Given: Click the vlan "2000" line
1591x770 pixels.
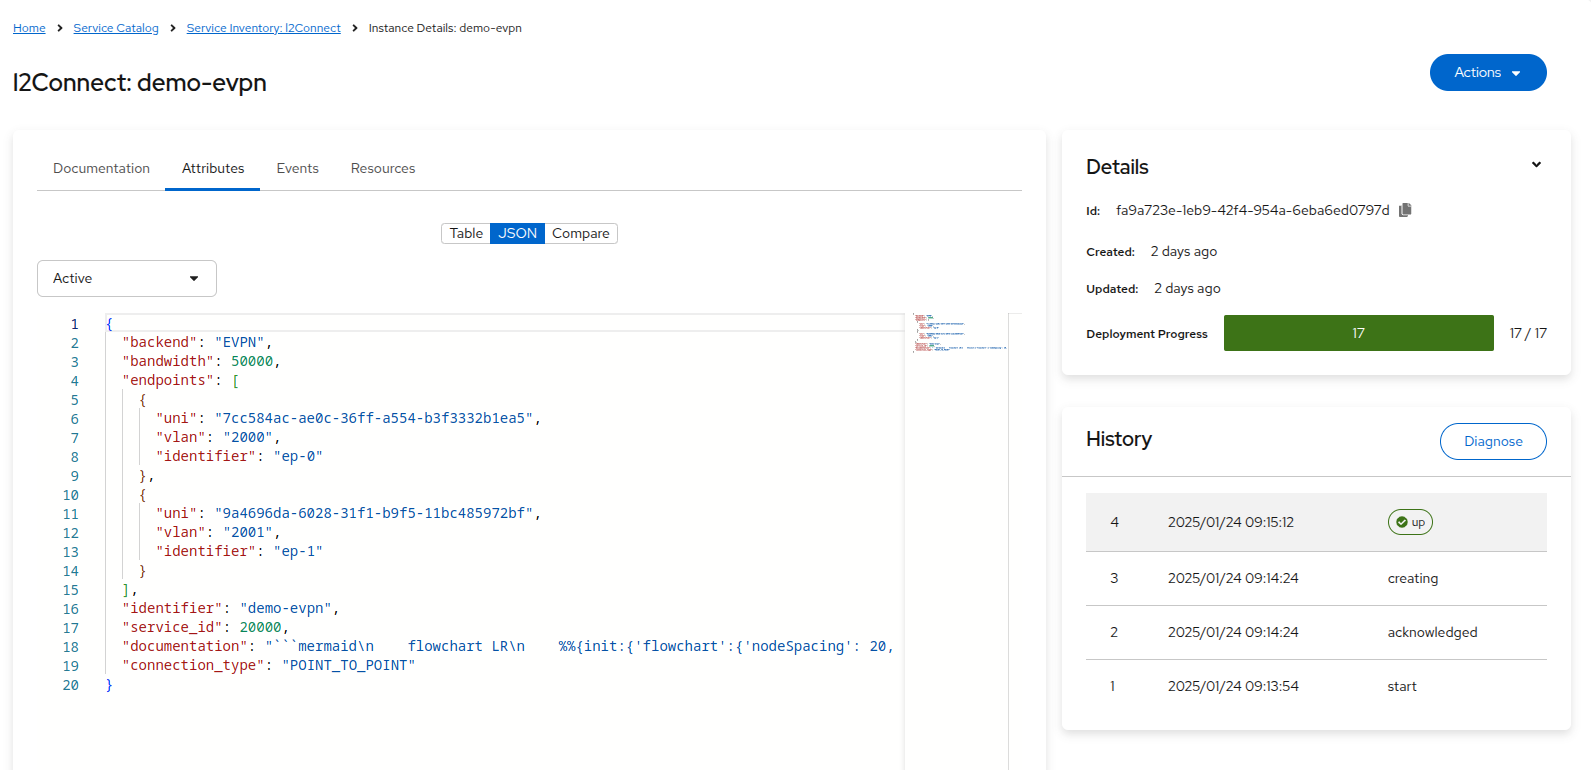Looking at the screenshot, I should click(x=218, y=437).
